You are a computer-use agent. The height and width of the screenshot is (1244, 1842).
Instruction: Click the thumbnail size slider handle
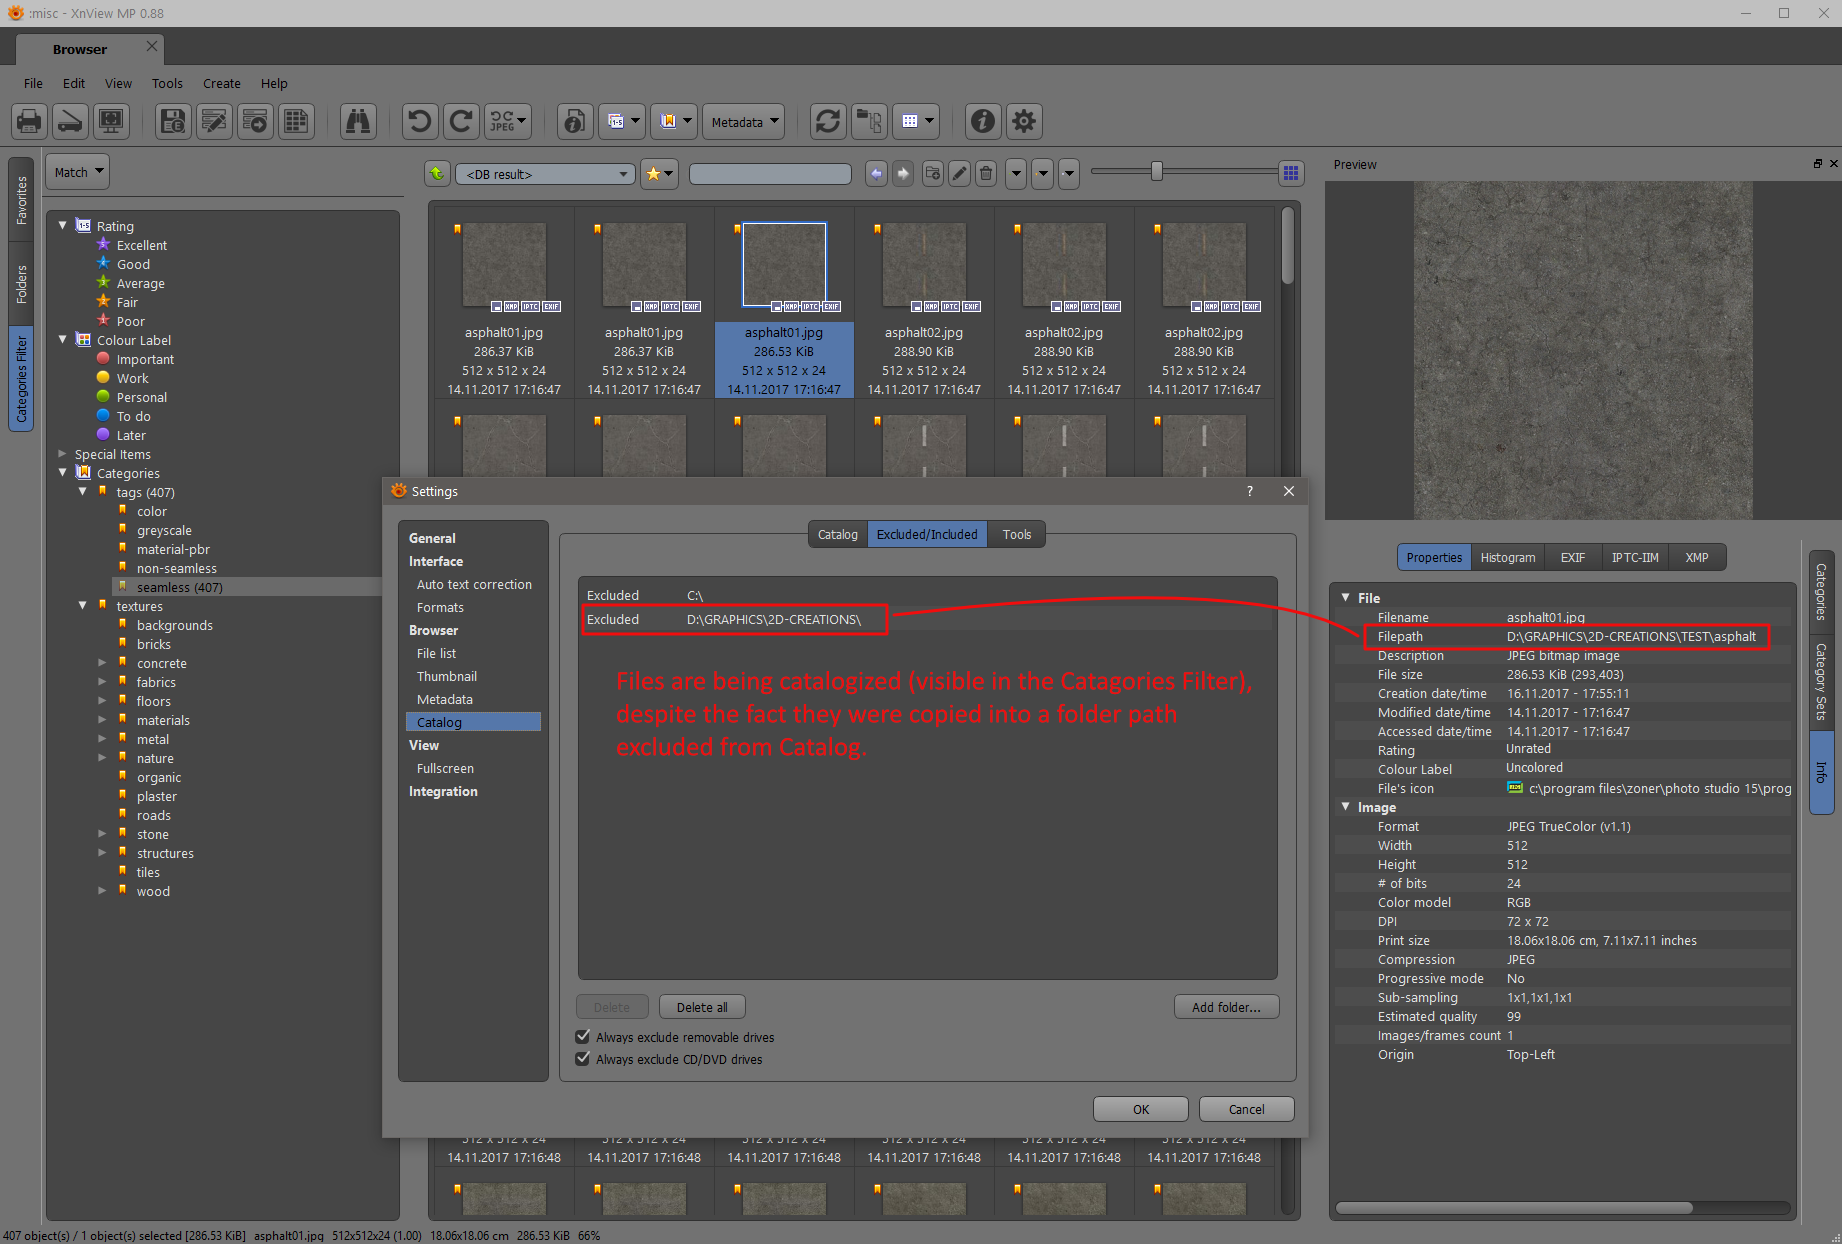point(1157,172)
